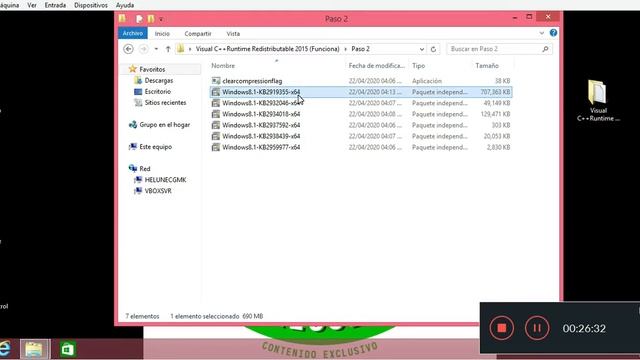The image size is (640, 360).
Task: Click Visual C++ Runtime Redistributable 2015 breadcrumb
Action: [267, 49]
